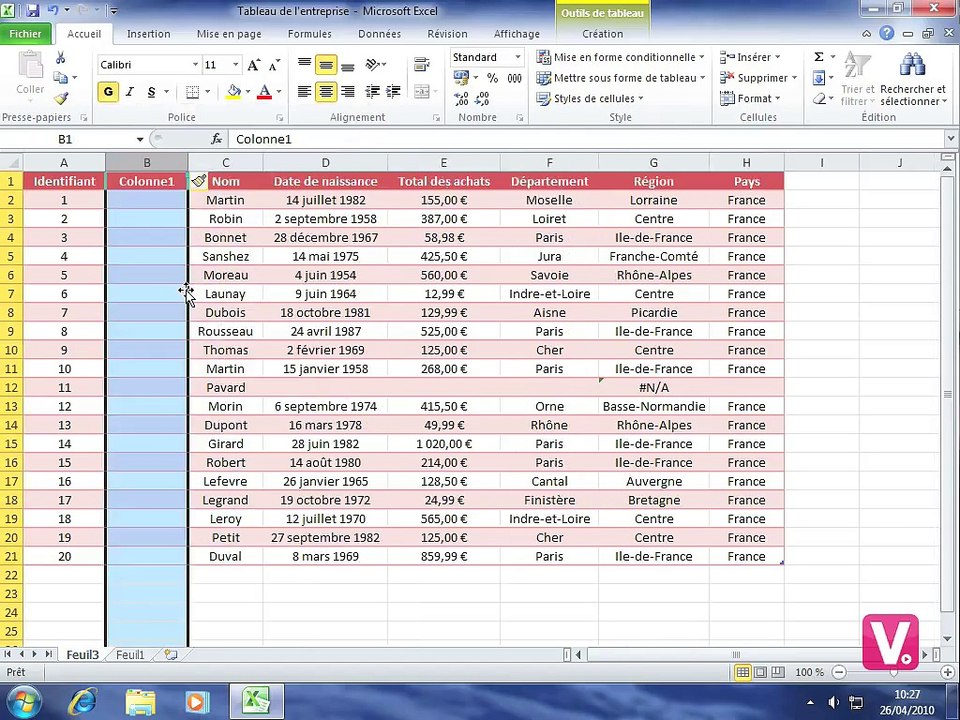Apply percent style format
The width and height of the screenshot is (960, 720).
[x=492, y=78]
